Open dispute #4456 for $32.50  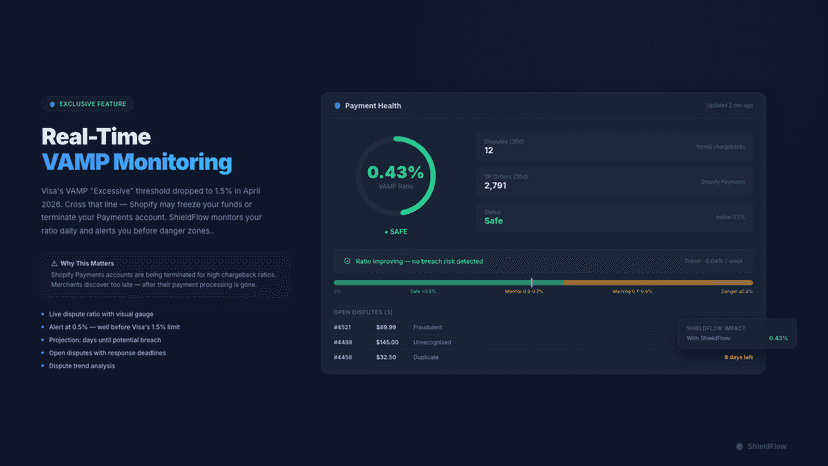(x=543, y=357)
